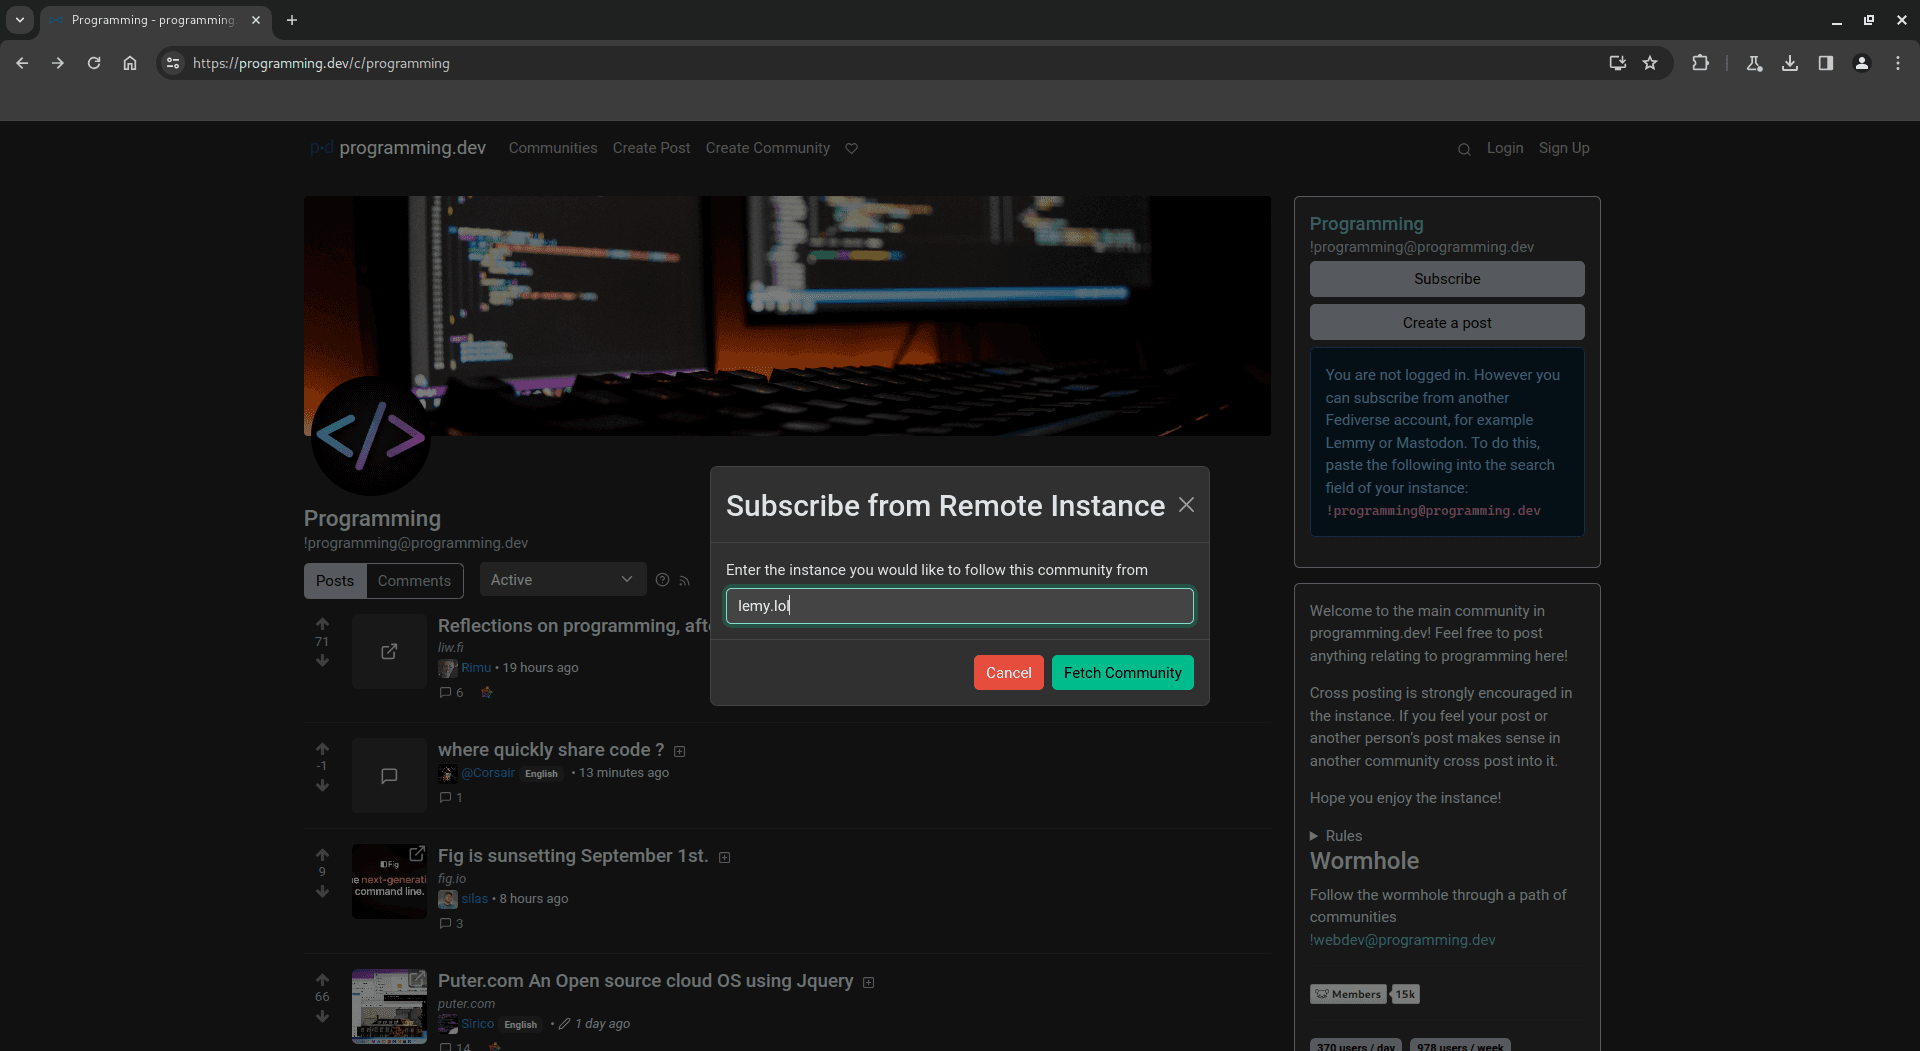Toggle browser side panel
1920x1051 pixels.
pos(1826,63)
